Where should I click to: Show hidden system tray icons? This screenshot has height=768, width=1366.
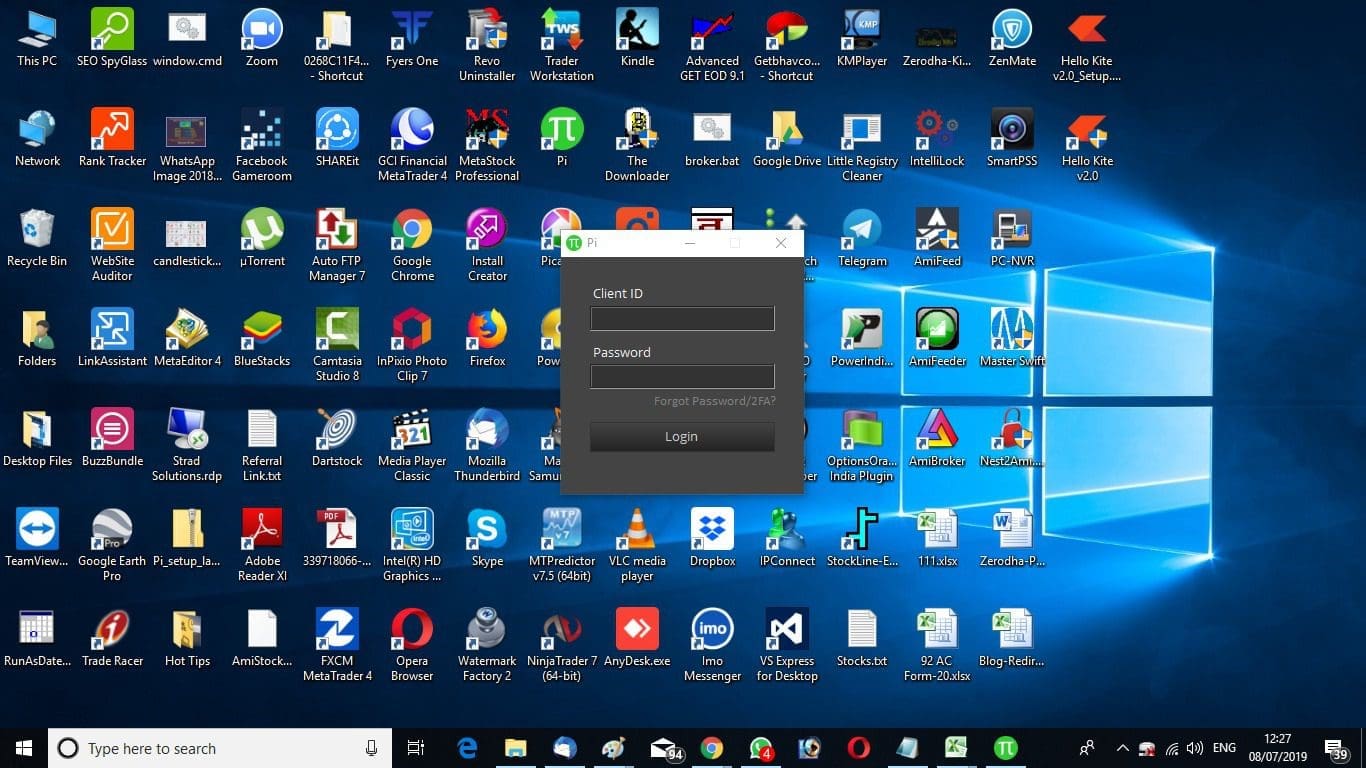[1122, 748]
